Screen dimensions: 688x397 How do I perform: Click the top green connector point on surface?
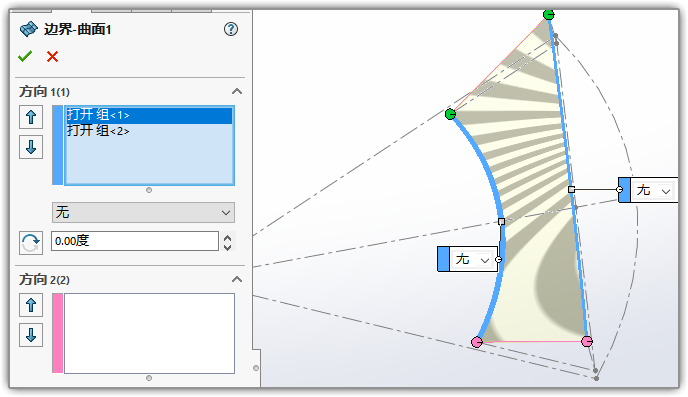(x=548, y=15)
